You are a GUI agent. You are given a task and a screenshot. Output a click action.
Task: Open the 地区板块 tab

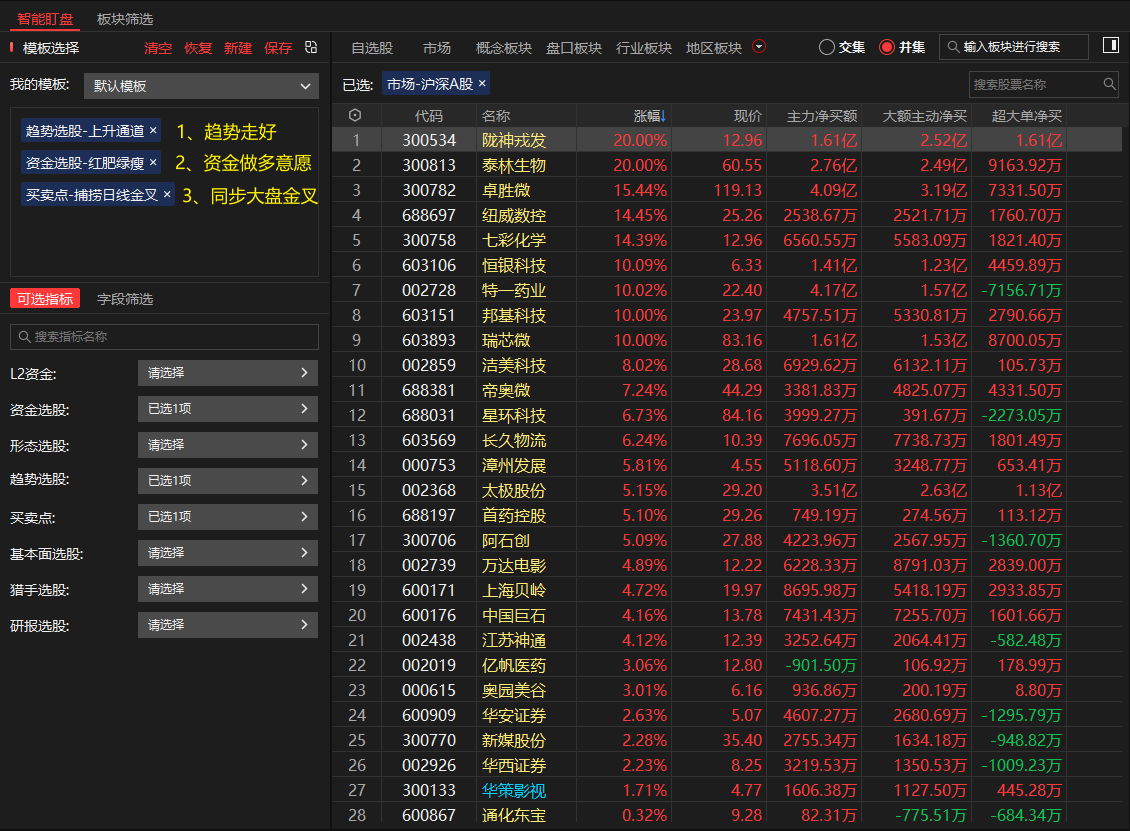point(713,48)
